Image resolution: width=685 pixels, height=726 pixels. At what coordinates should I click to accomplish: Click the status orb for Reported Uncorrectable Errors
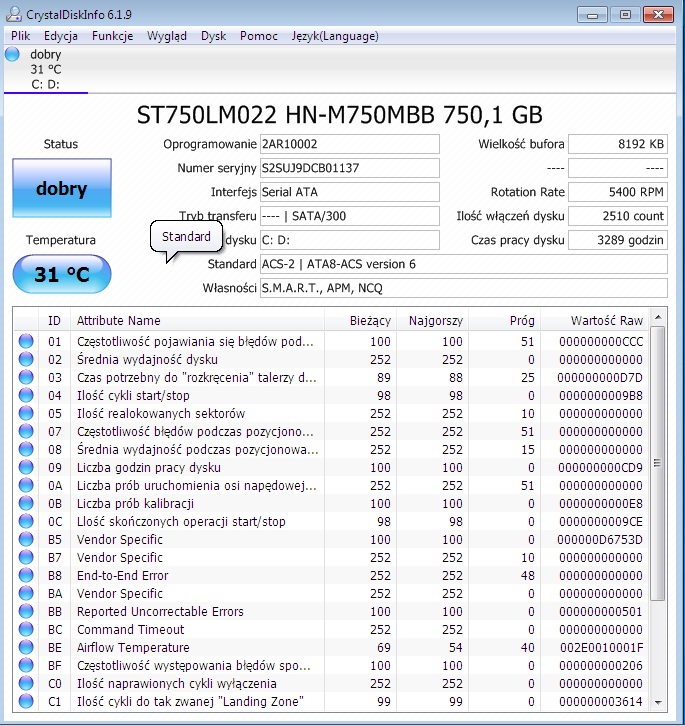26,611
